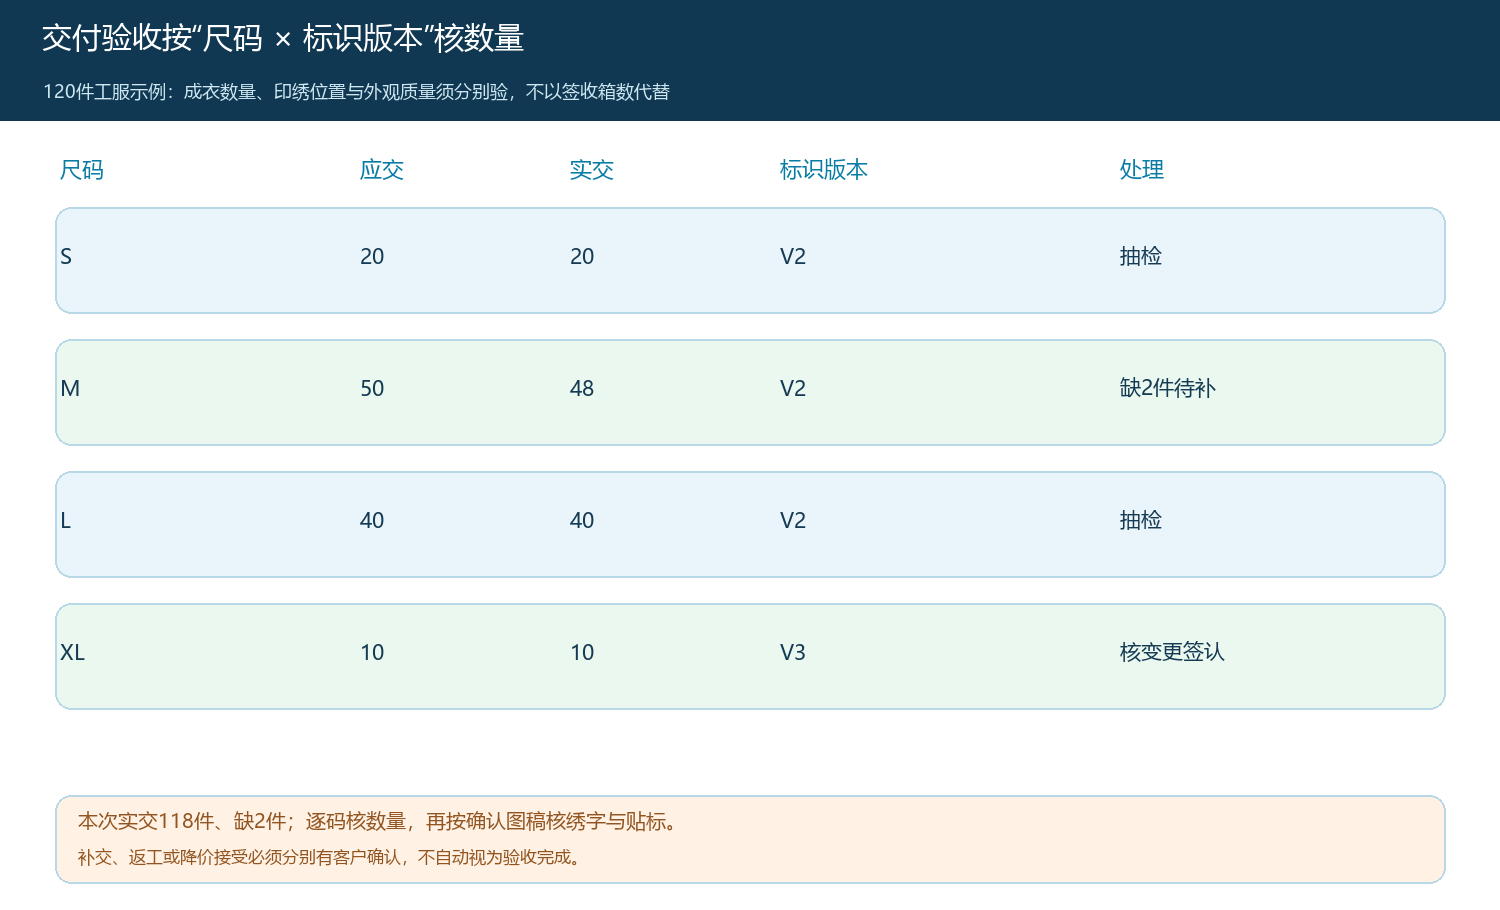Click the V3 version cell
Image resolution: width=1500 pixels, height=910 pixels.
pos(793,652)
